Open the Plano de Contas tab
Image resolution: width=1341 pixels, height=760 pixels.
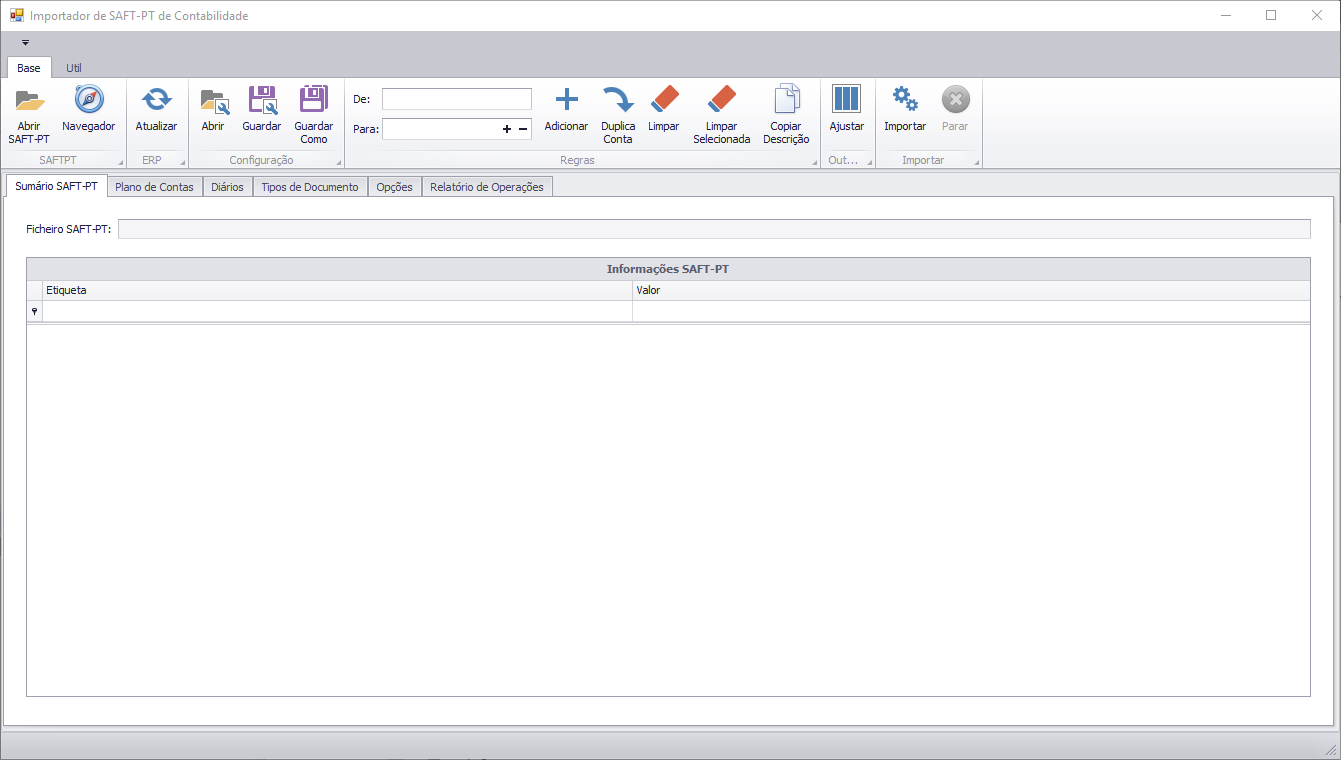[x=155, y=187]
